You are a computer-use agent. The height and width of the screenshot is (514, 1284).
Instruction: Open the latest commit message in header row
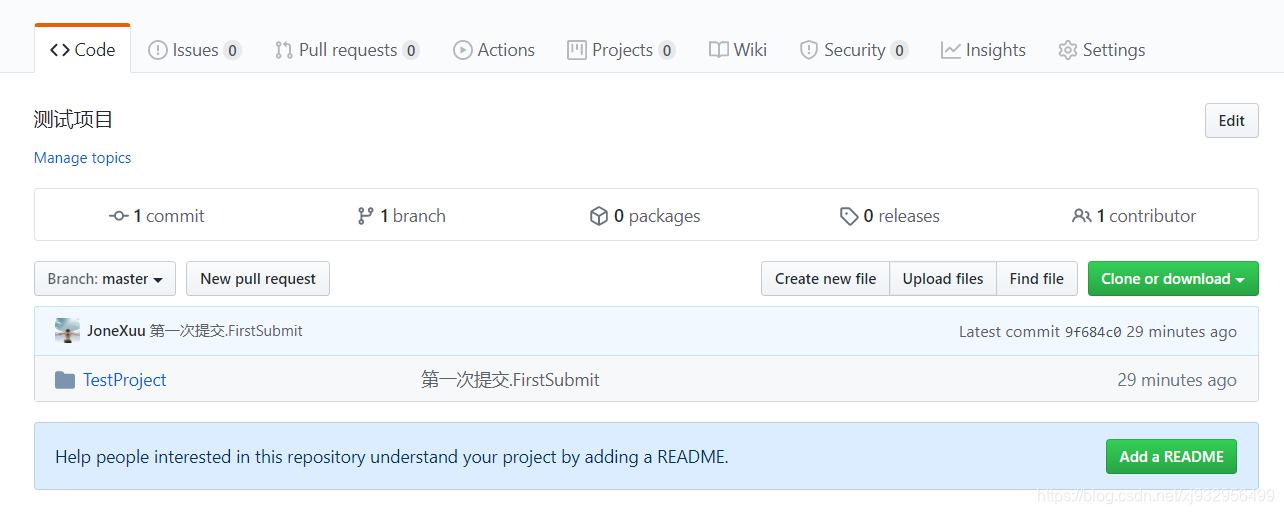coord(226,331)
